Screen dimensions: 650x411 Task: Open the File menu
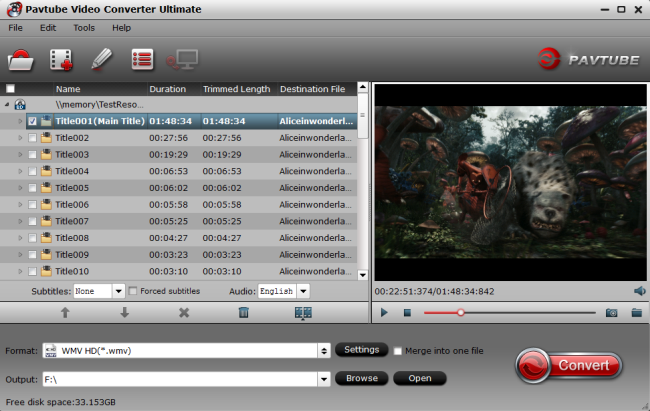pos(15,28)
